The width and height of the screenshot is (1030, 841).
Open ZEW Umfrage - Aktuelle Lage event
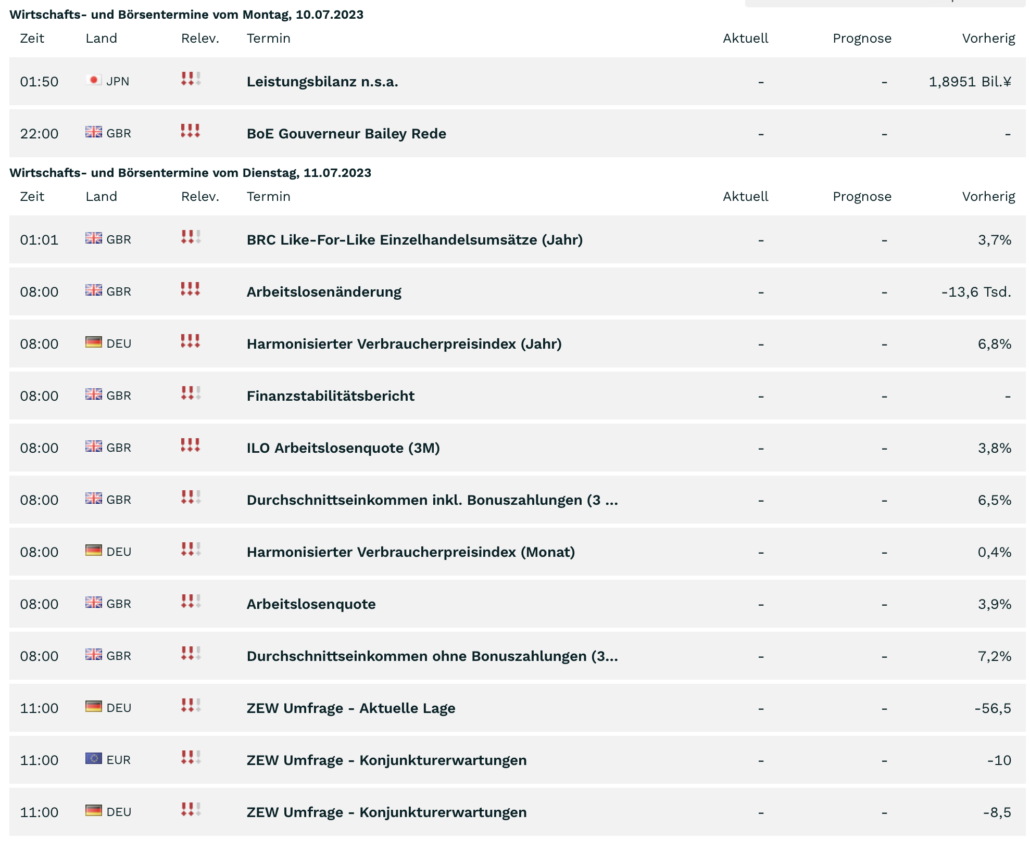(x=351, y=708)
